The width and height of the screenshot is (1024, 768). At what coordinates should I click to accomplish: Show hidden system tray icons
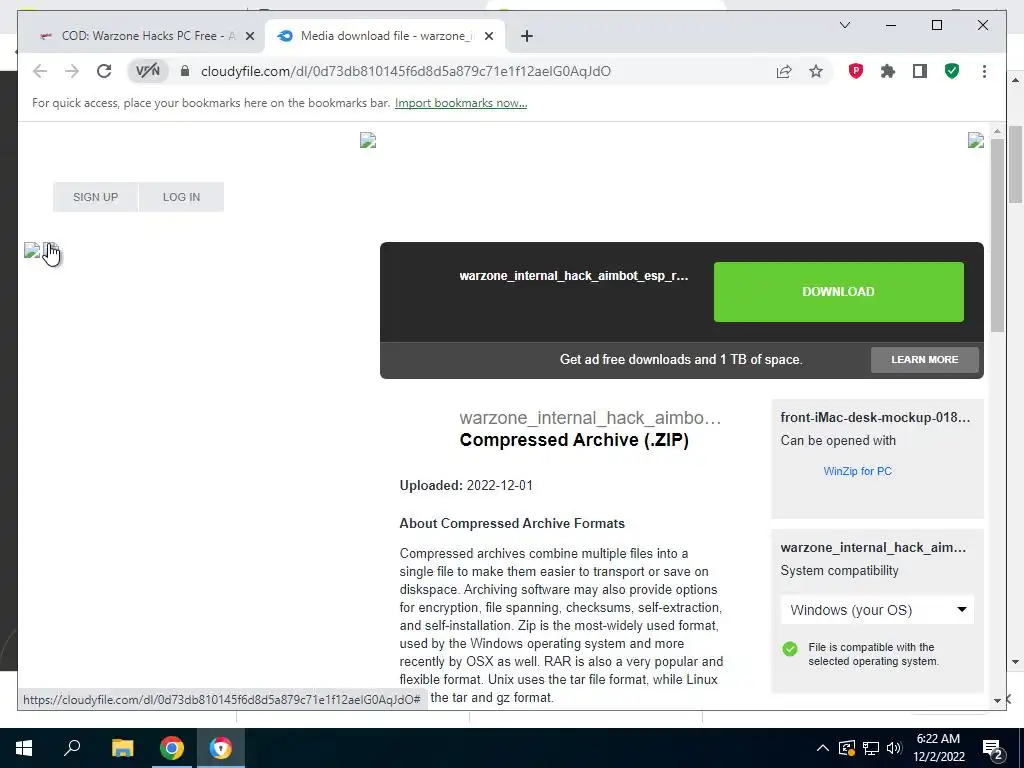[823, 748]
